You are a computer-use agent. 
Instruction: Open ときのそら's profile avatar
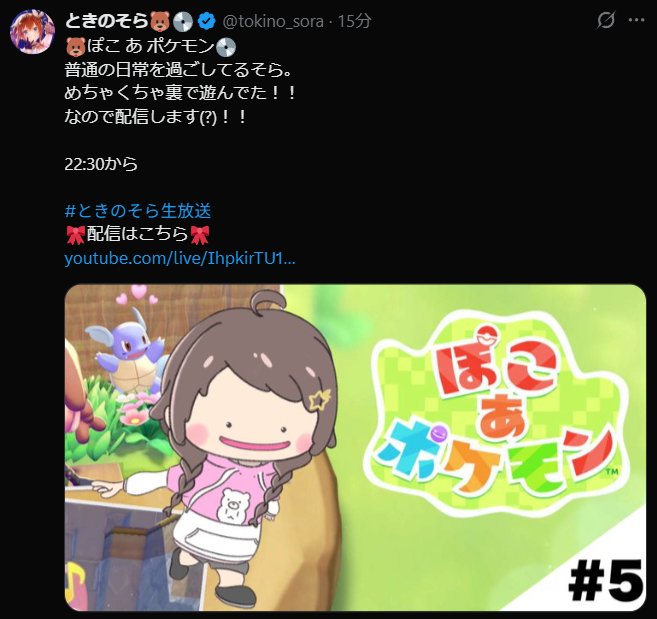32,31
